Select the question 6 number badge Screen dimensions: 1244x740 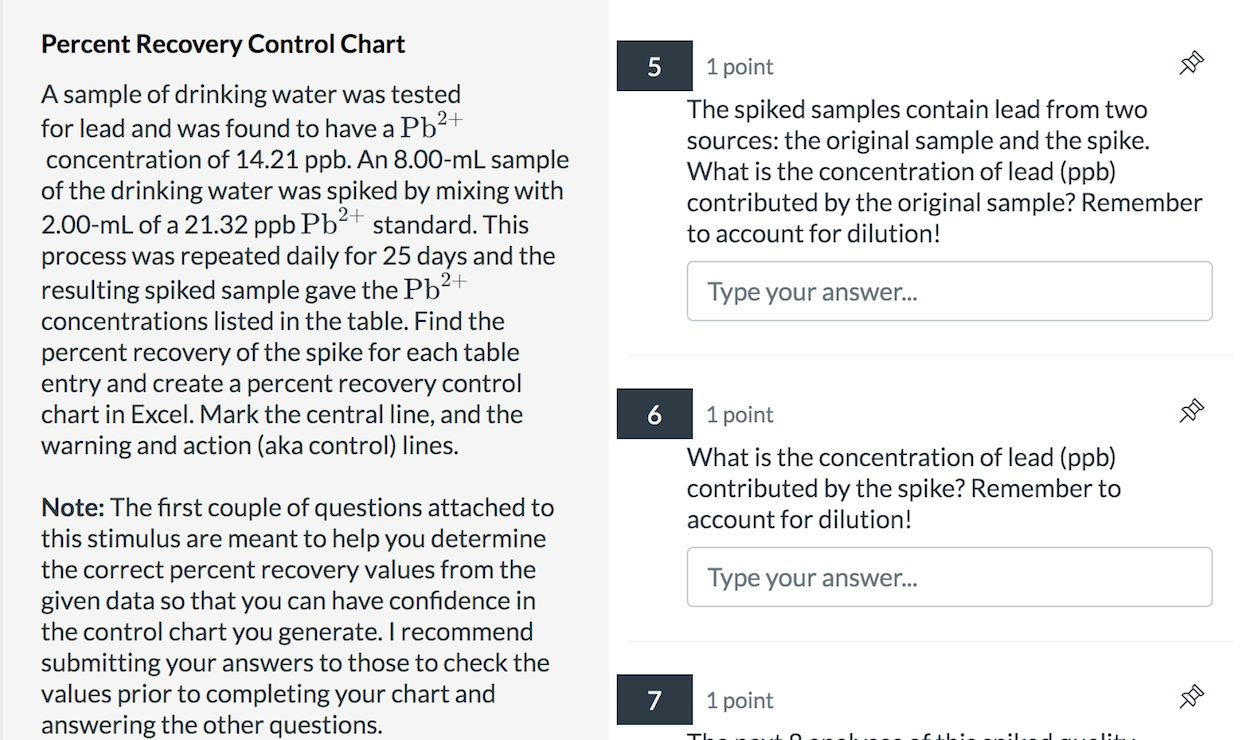coord(654,414)
